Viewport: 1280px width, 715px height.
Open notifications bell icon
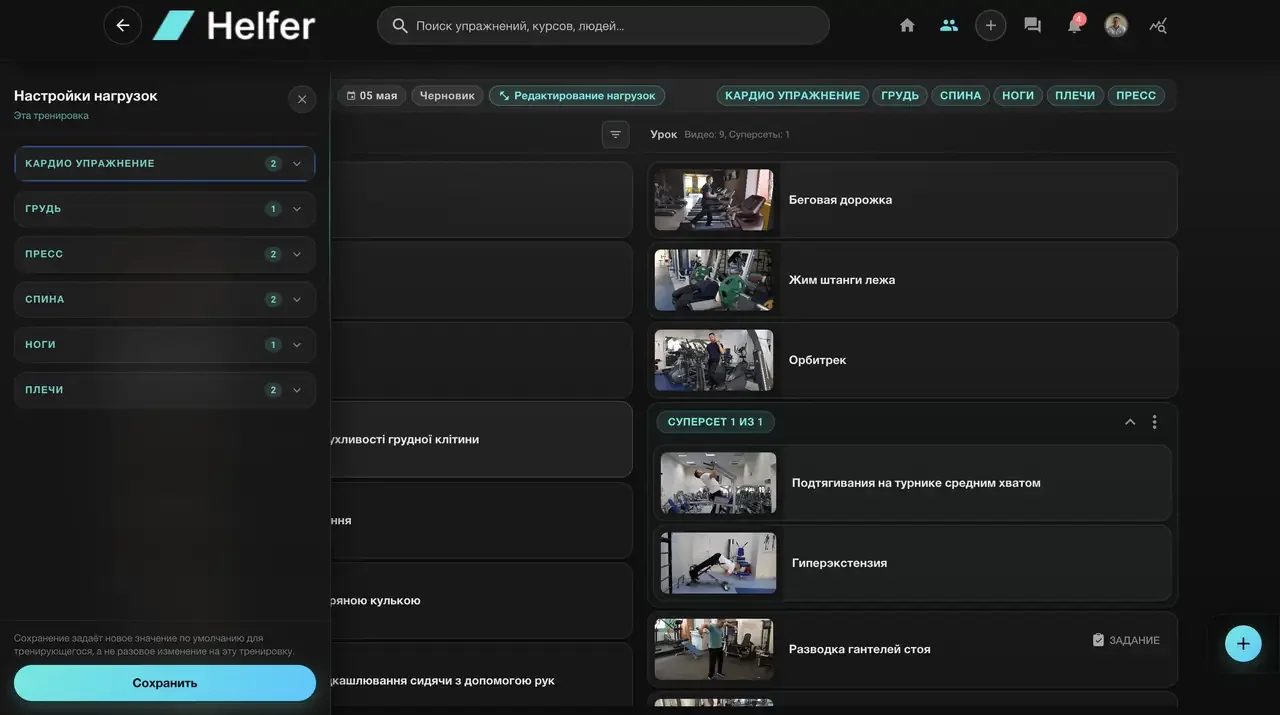(1074, 26)
